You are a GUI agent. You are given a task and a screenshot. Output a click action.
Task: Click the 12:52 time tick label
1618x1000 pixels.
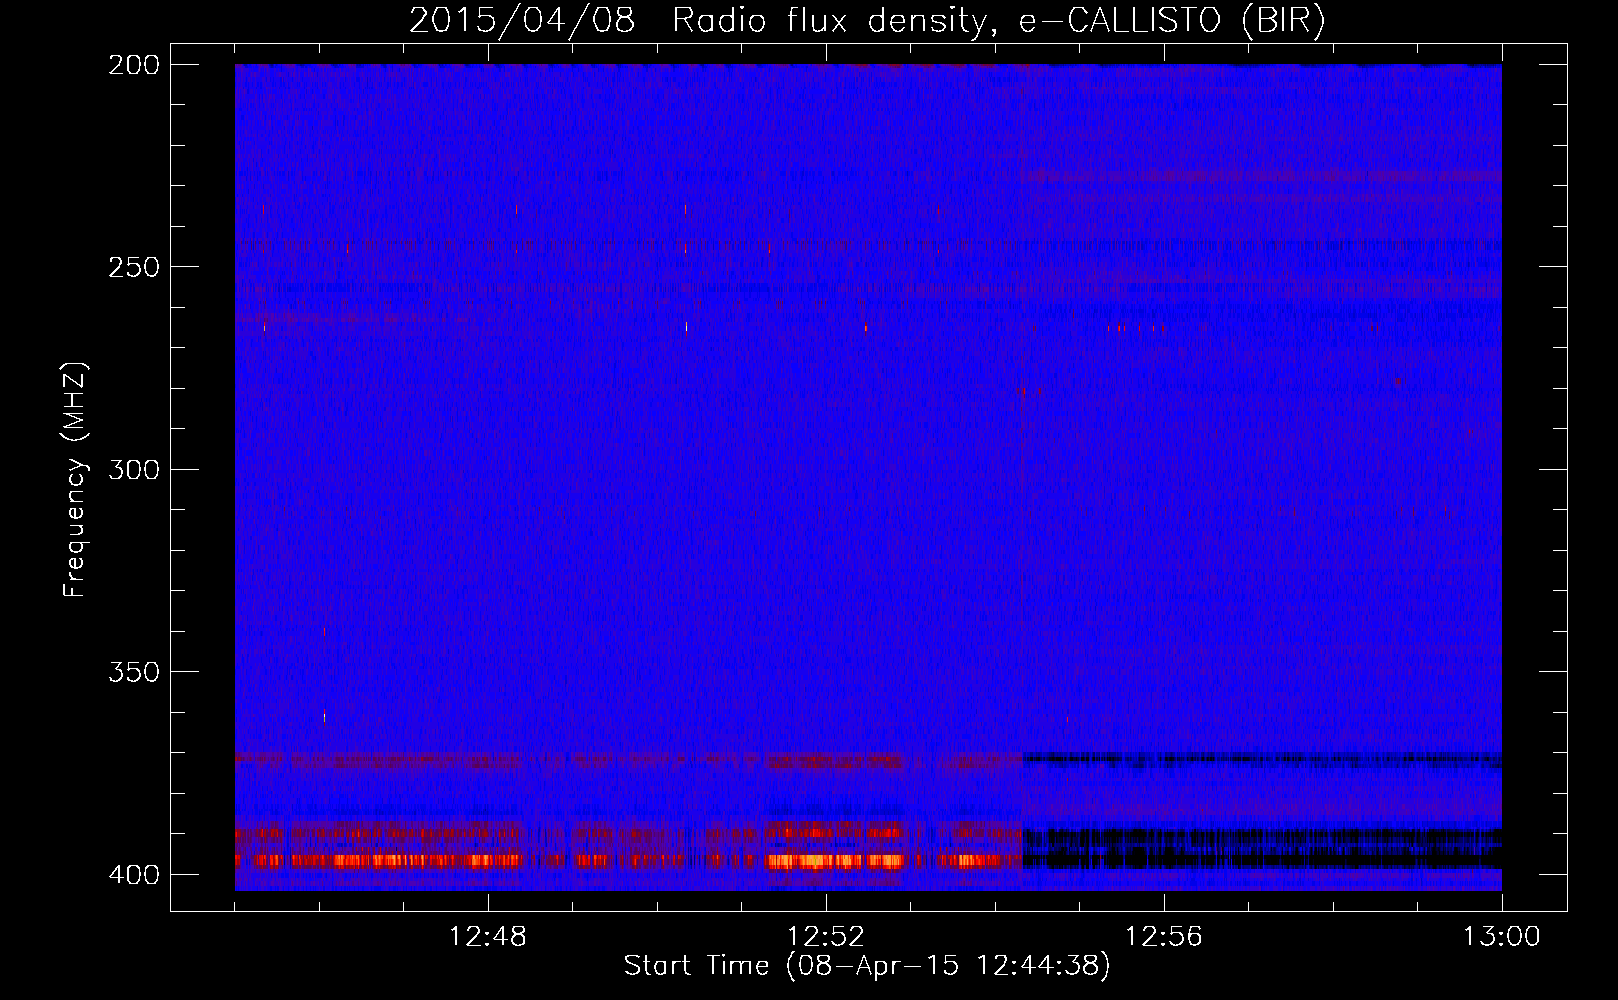[x=826, y=937]
